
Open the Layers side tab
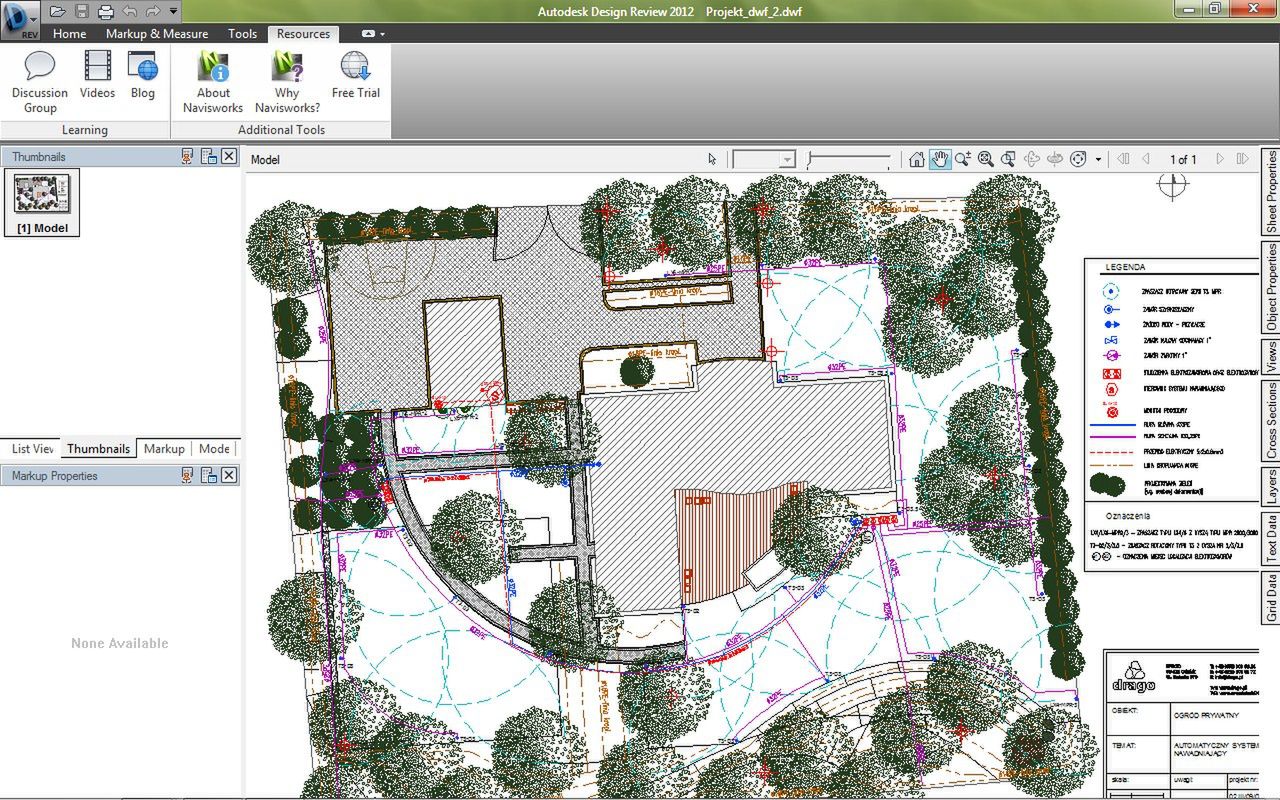point(1271,488)
